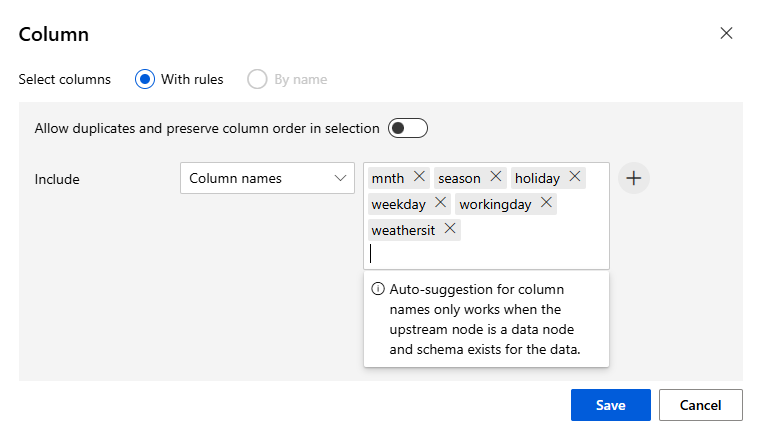Focus the column names text input
This screenshot has height=440, width=760.
click(487, 254)
